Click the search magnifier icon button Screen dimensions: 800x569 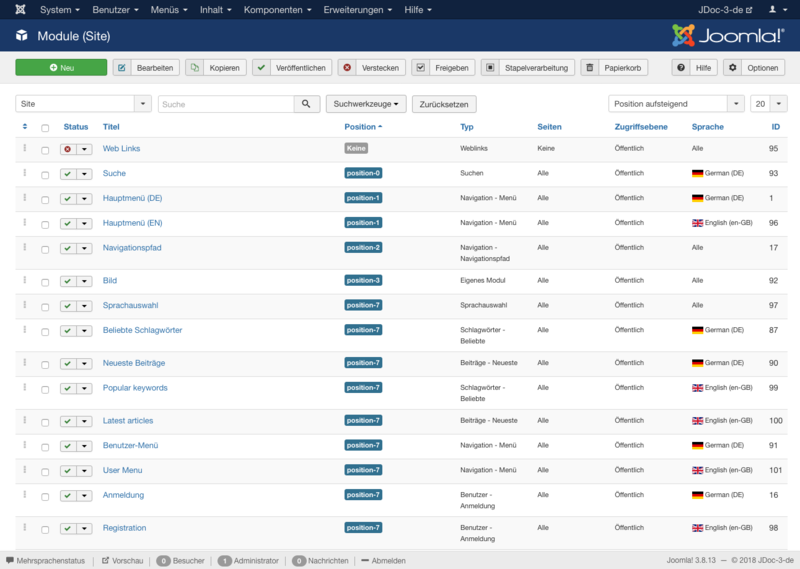tap(306, 104)
